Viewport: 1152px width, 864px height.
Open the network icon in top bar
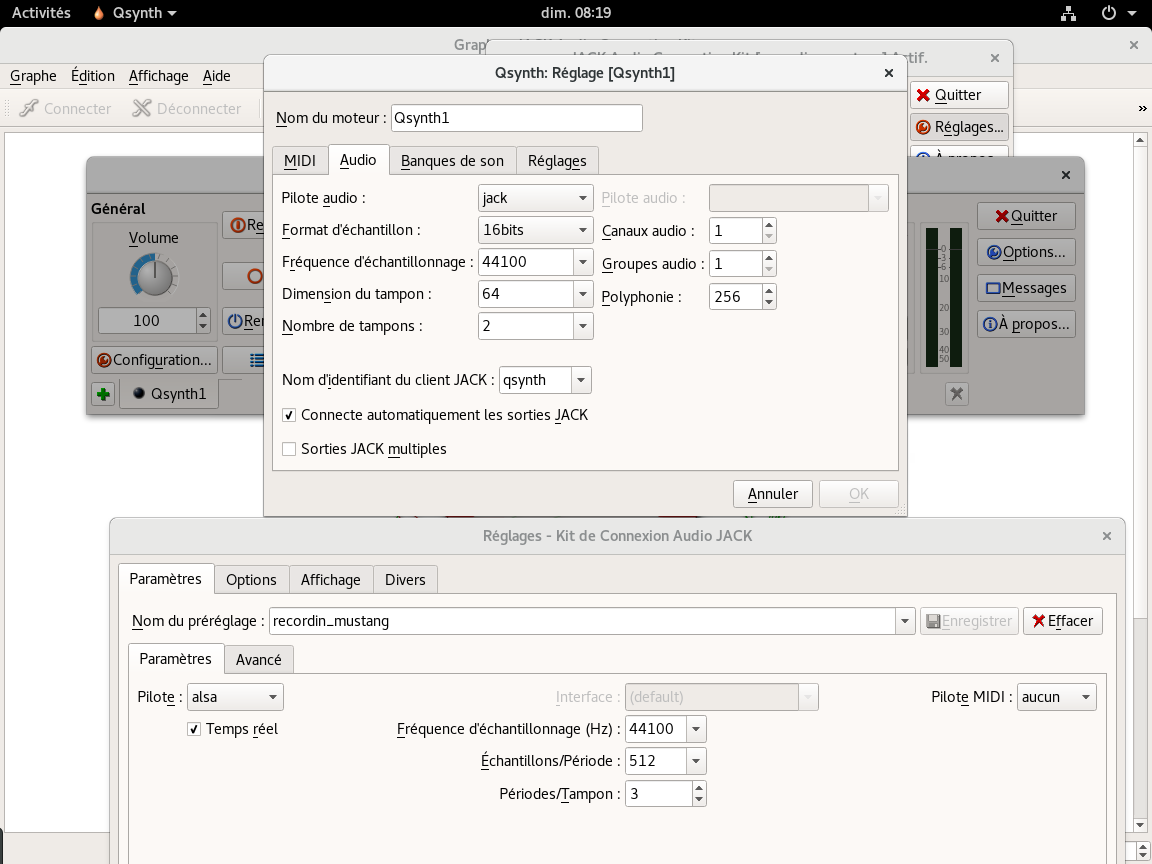1069,13
